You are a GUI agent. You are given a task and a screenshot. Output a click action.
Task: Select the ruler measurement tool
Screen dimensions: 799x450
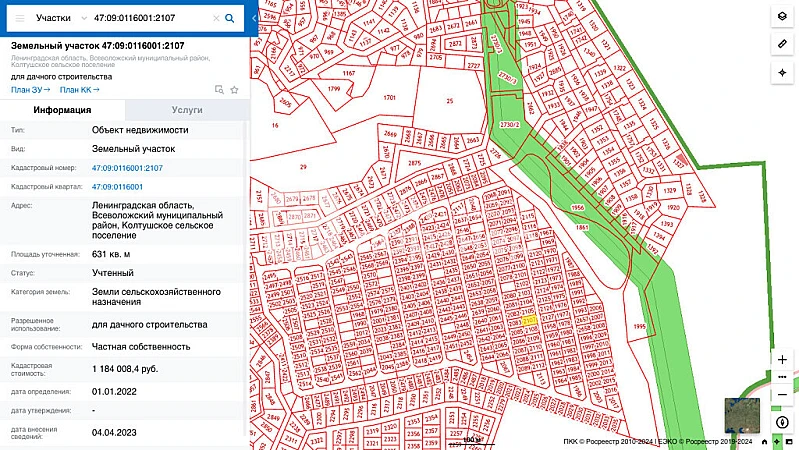pyautogui.click(x=782, y=45)
